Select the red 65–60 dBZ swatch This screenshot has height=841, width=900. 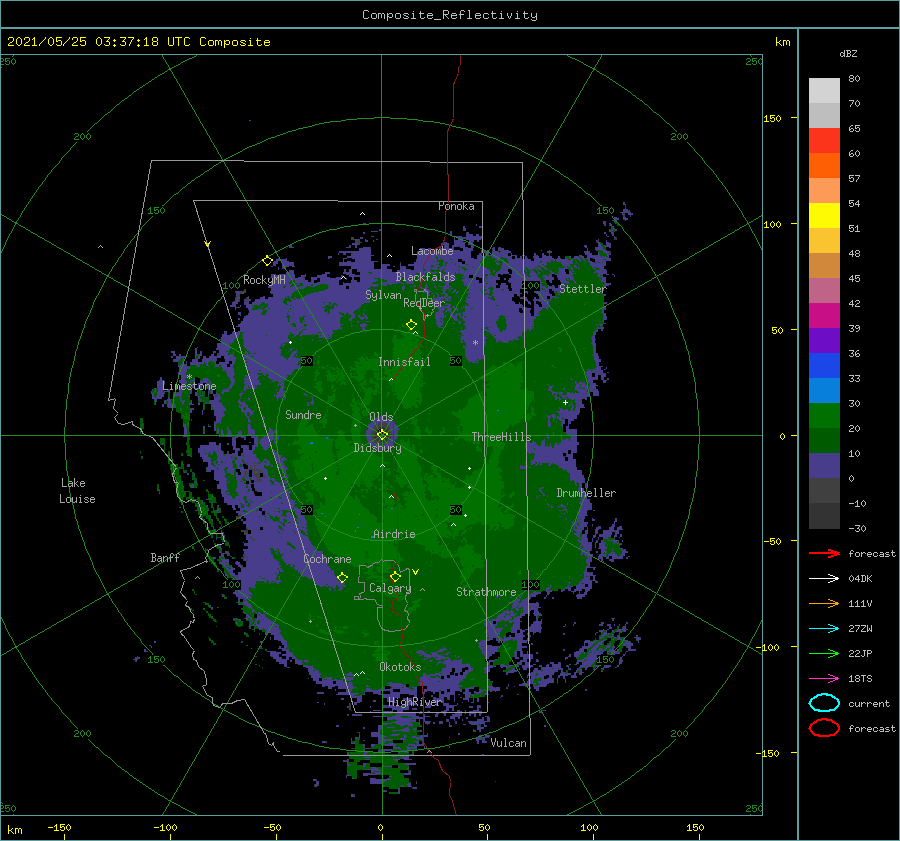point(824,141)
